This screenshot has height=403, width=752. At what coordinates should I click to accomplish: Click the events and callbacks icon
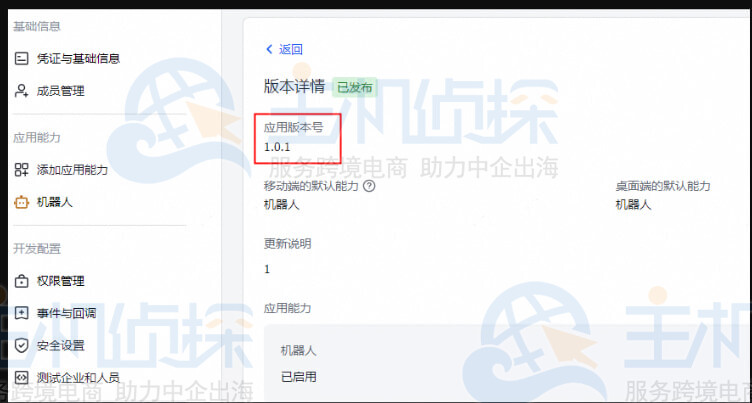coord(22,313)
